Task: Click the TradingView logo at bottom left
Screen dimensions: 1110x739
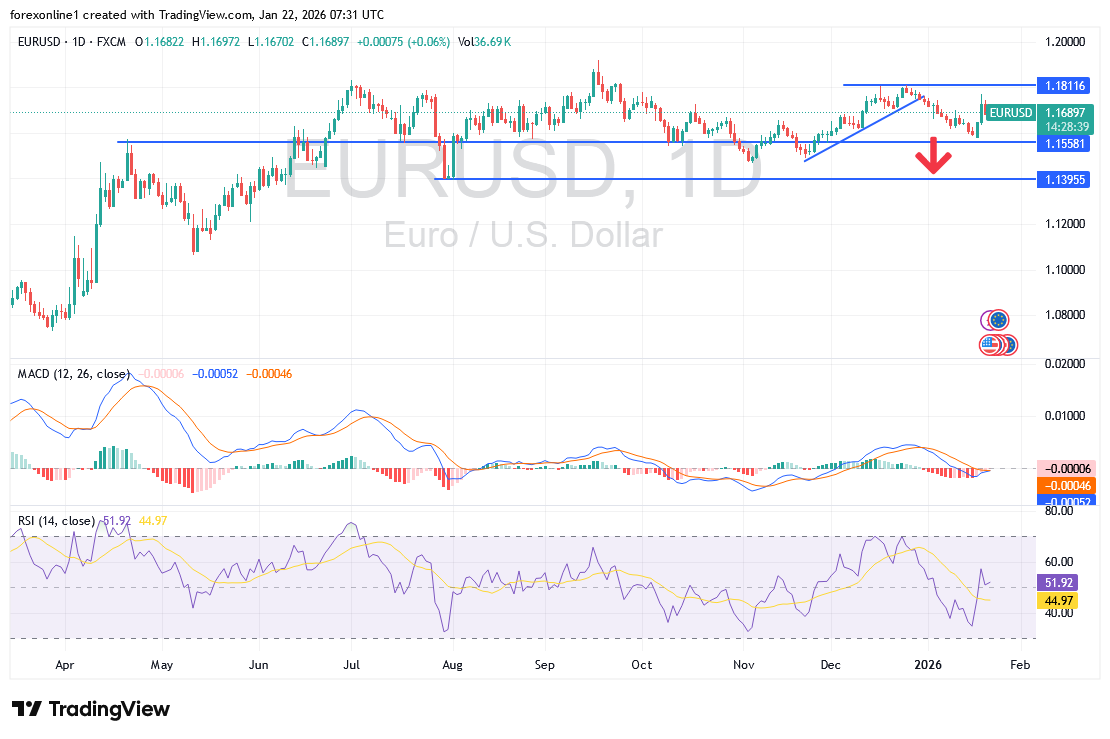Action: point(91,709)
